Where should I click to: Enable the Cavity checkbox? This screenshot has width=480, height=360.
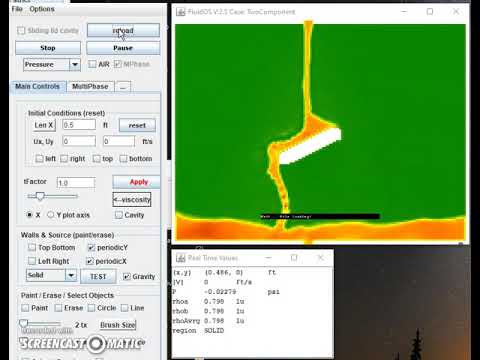tap(119, 215)
